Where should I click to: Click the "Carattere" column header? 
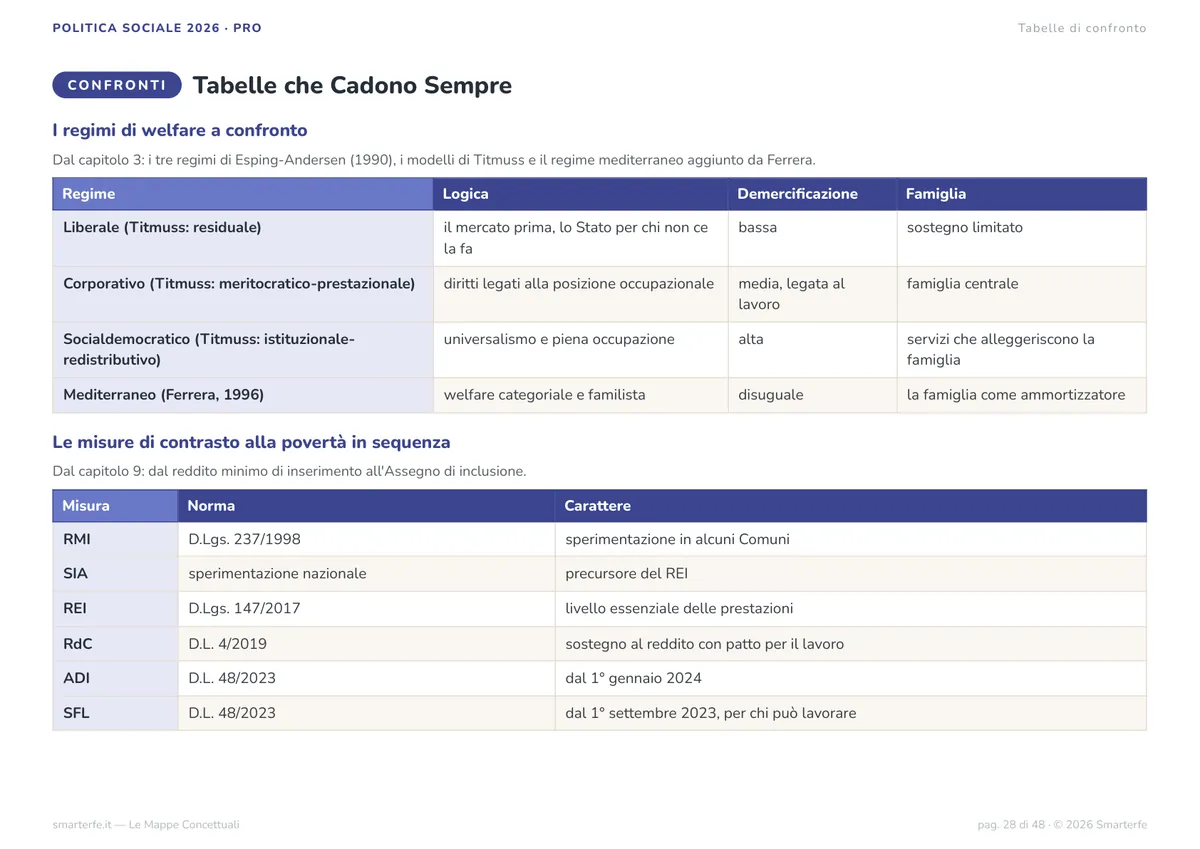point(851,506)
